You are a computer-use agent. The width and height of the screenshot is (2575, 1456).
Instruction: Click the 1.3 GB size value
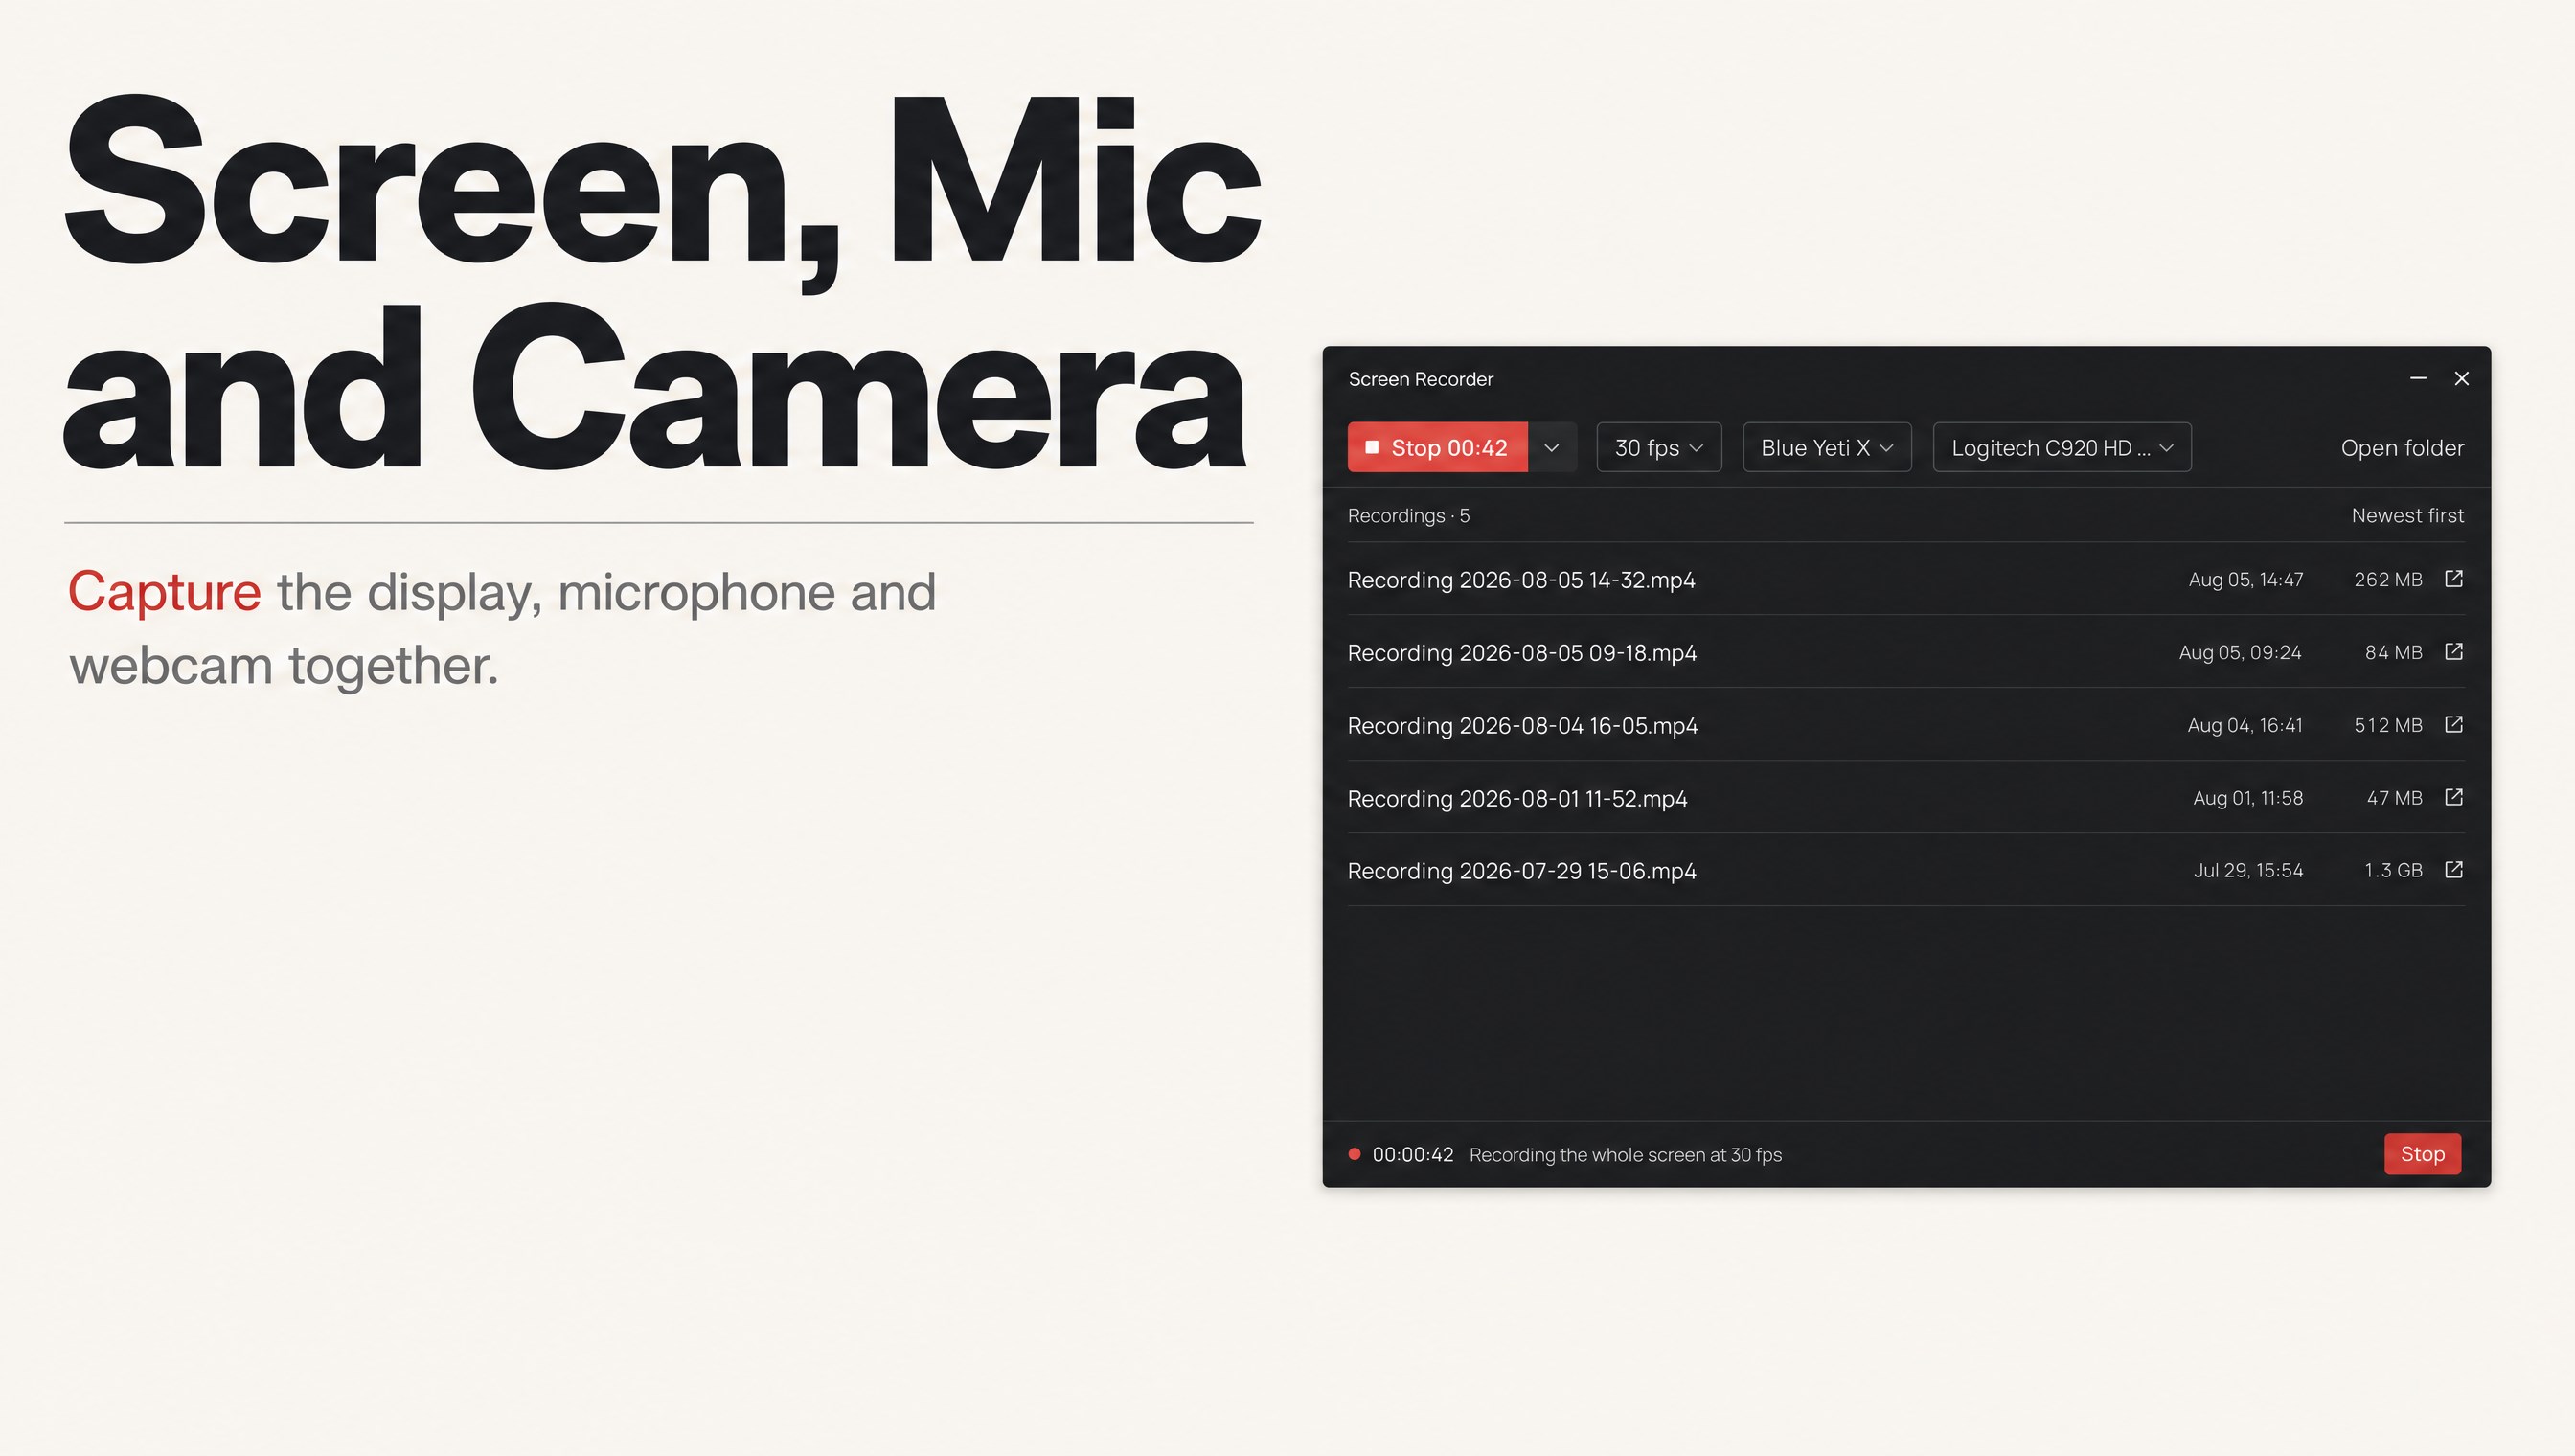point(2393,871)
